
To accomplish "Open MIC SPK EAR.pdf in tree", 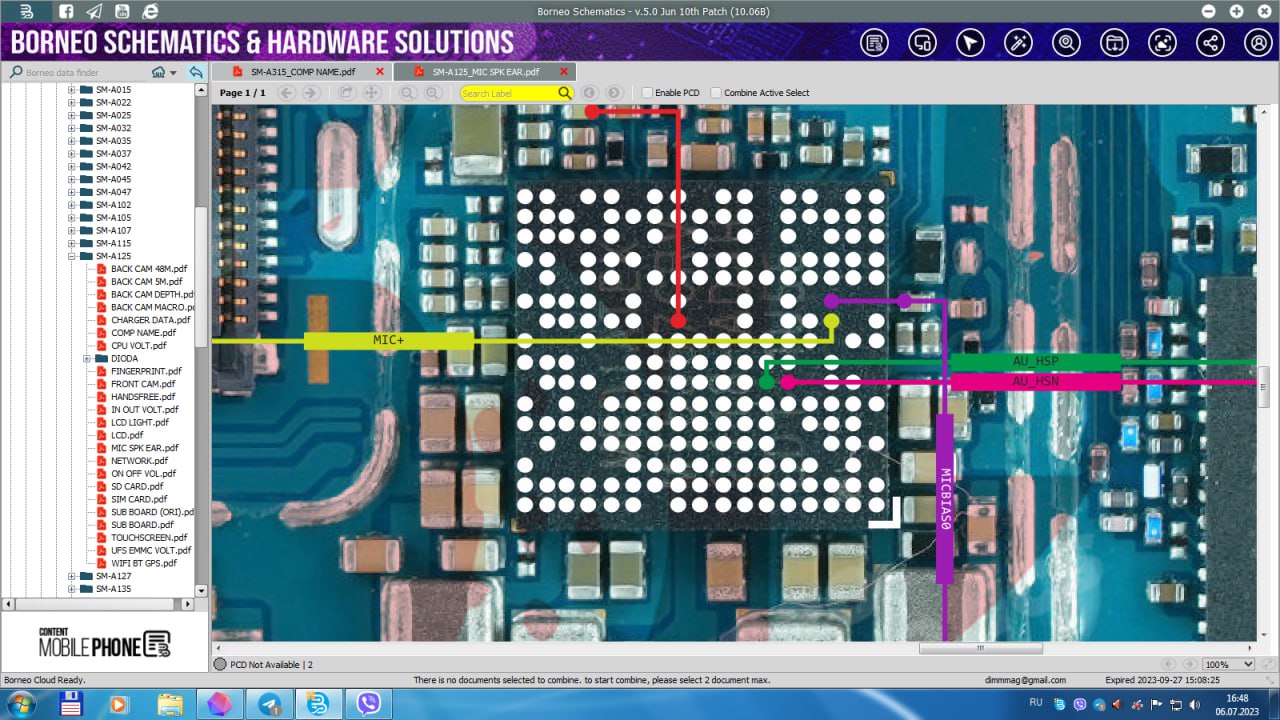I will 144,448.
